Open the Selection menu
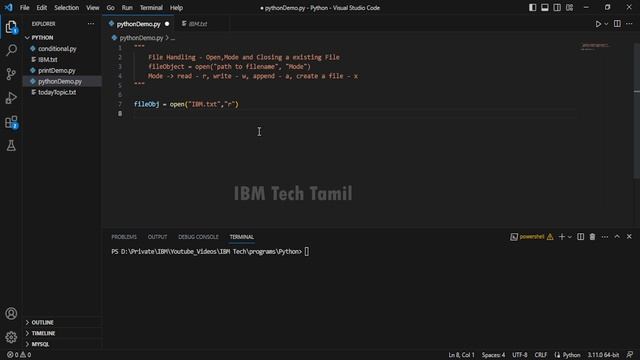This screenshot has height=360, width=640. [67, 8]
